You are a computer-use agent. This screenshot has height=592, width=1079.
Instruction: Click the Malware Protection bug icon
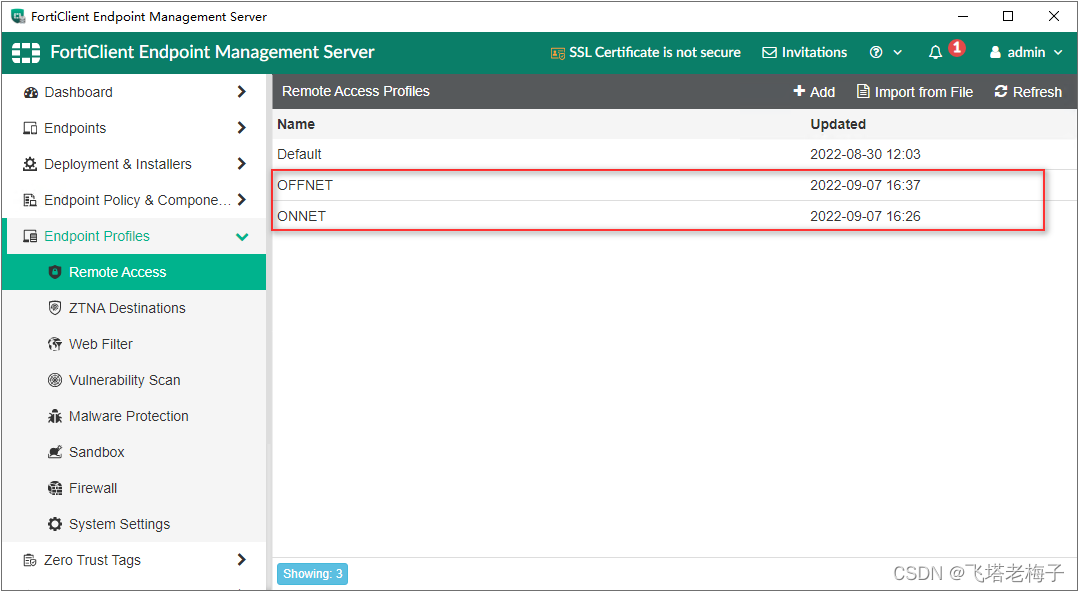(55, 416)
